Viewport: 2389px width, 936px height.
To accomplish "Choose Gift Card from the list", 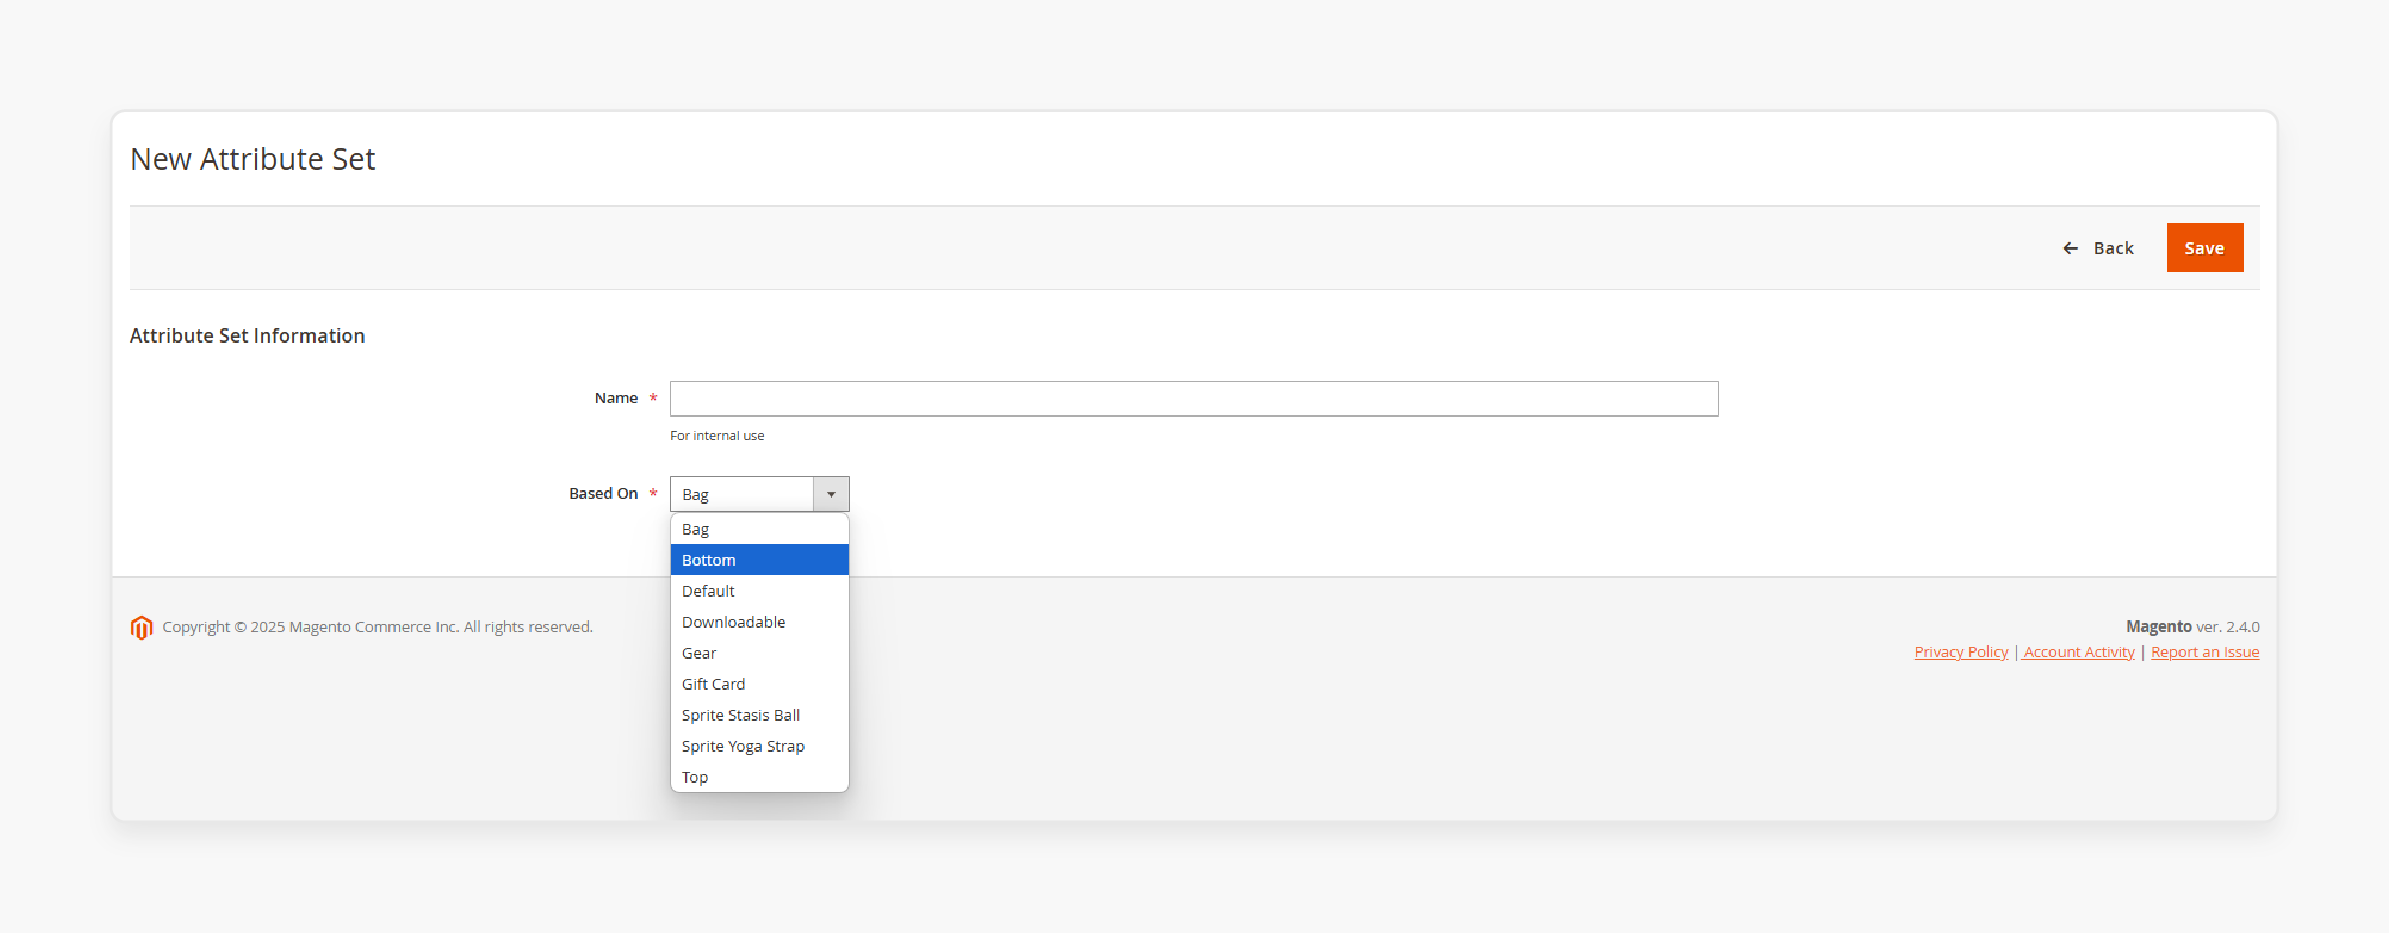I will 759,685.
